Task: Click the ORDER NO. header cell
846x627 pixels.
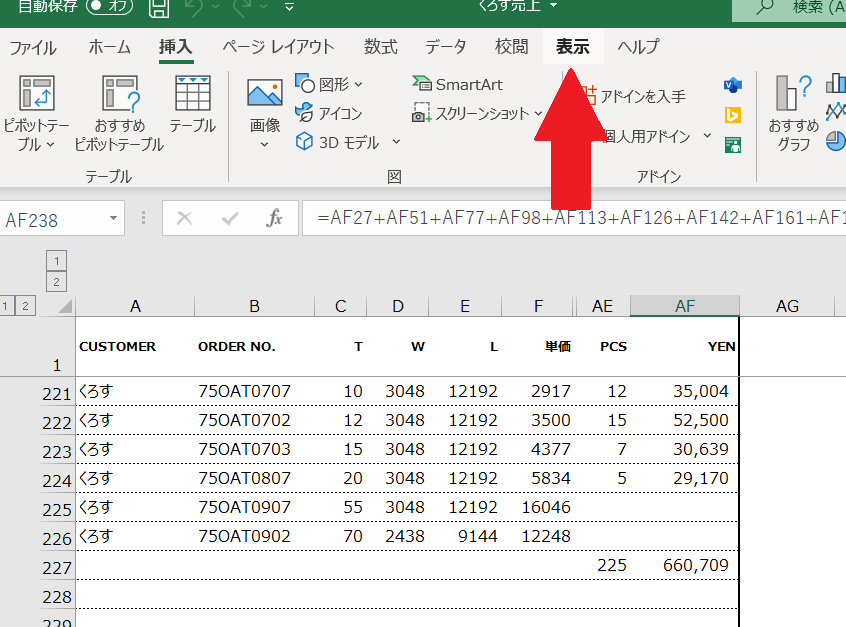Action: (x=255, y=346)
